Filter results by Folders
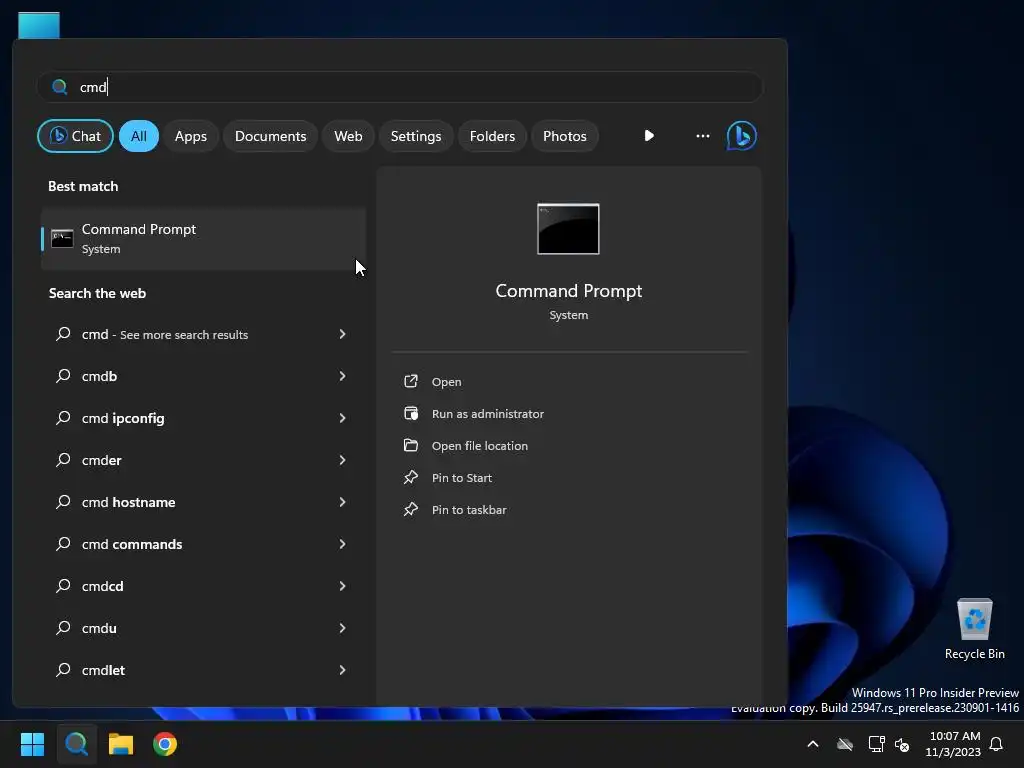The image size is (1024, 768). click(x=492, y=136)
